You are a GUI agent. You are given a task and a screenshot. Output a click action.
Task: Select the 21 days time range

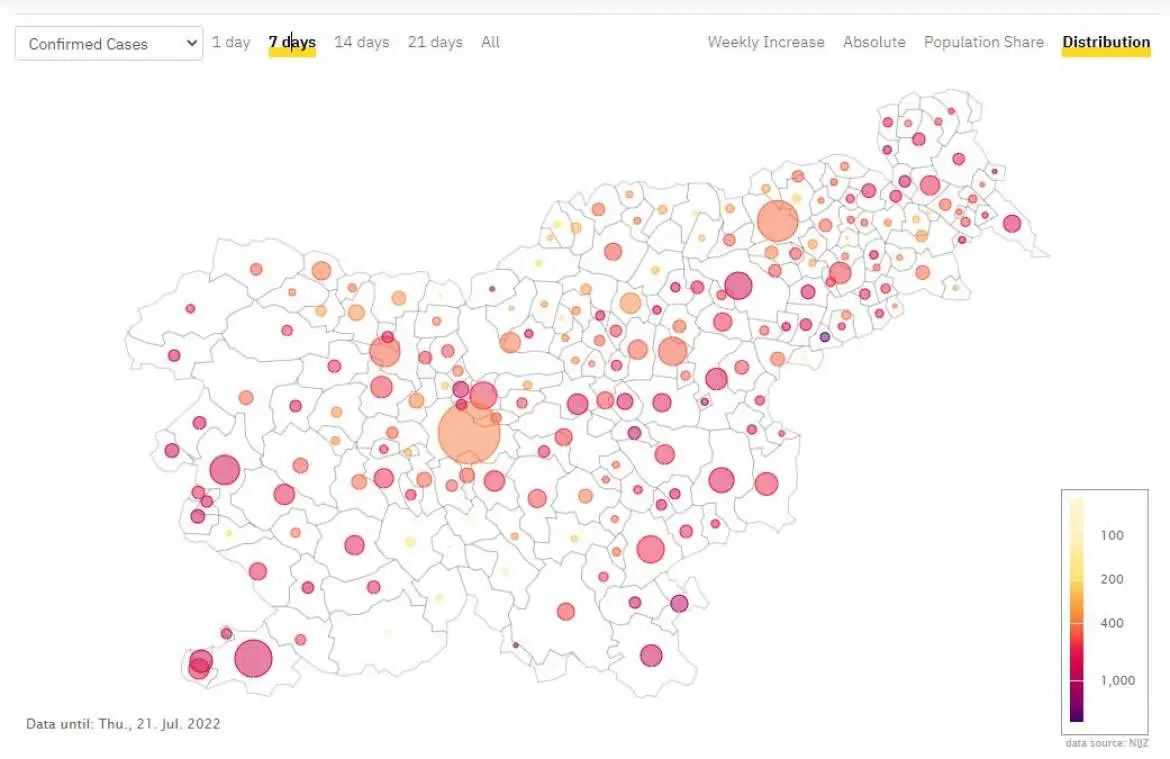tap(435, 42)
